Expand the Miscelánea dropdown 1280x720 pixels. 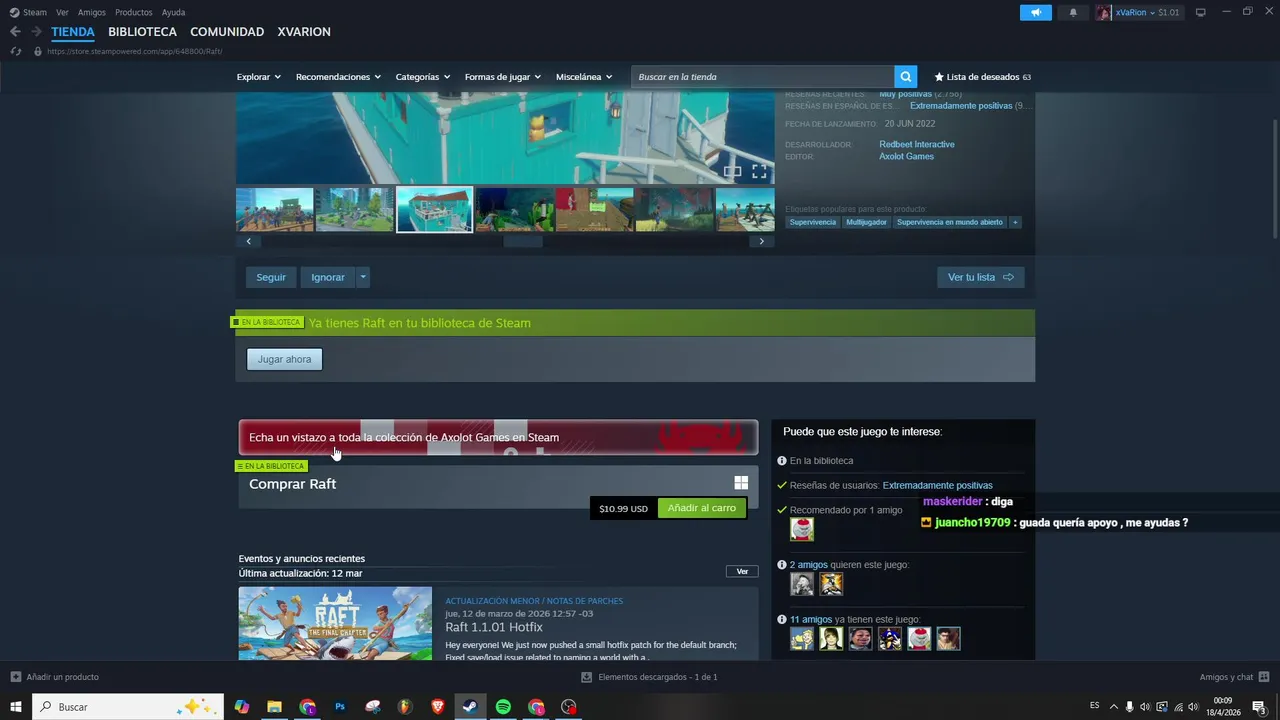point(584,77)
